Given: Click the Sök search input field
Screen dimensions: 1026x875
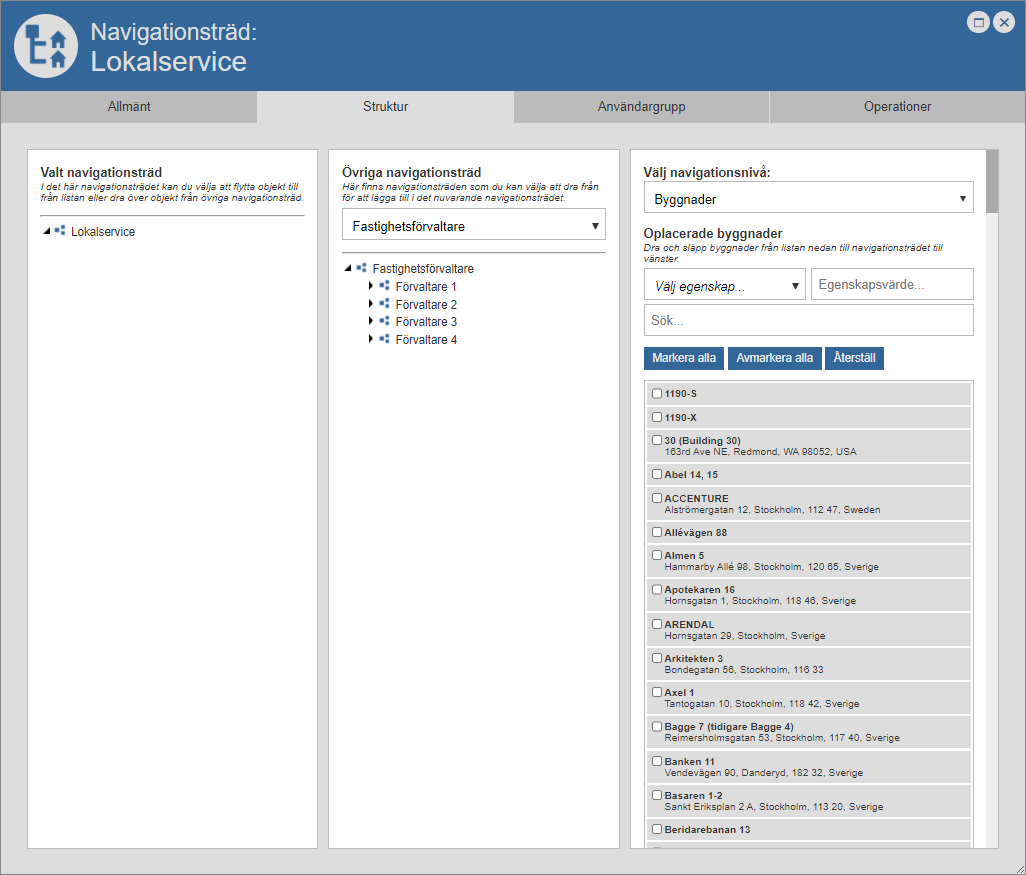Looking at the screenshot, I should [808, 321].
